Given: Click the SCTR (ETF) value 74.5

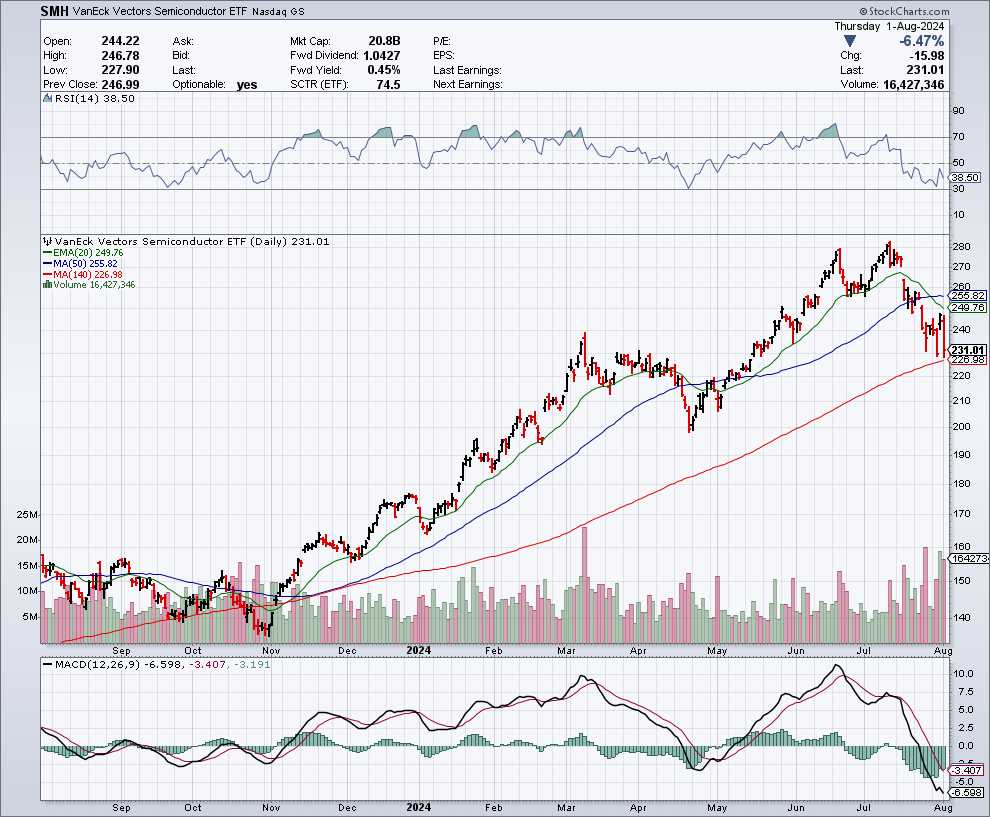Looking at the screenshot, I should click(x=386, y=85).
